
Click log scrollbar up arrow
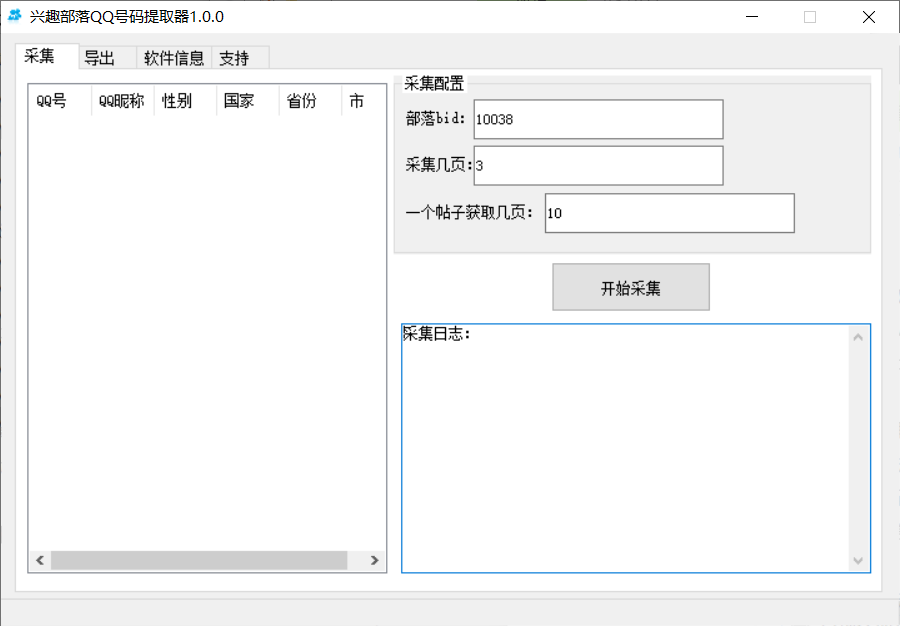(858, 337)
